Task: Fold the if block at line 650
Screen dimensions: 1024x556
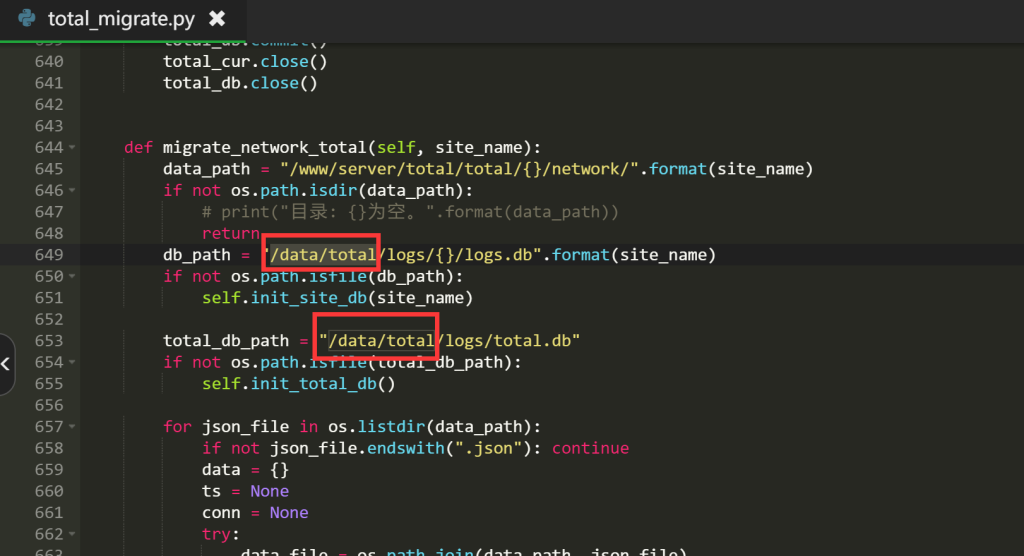Action: click(73, 277)
